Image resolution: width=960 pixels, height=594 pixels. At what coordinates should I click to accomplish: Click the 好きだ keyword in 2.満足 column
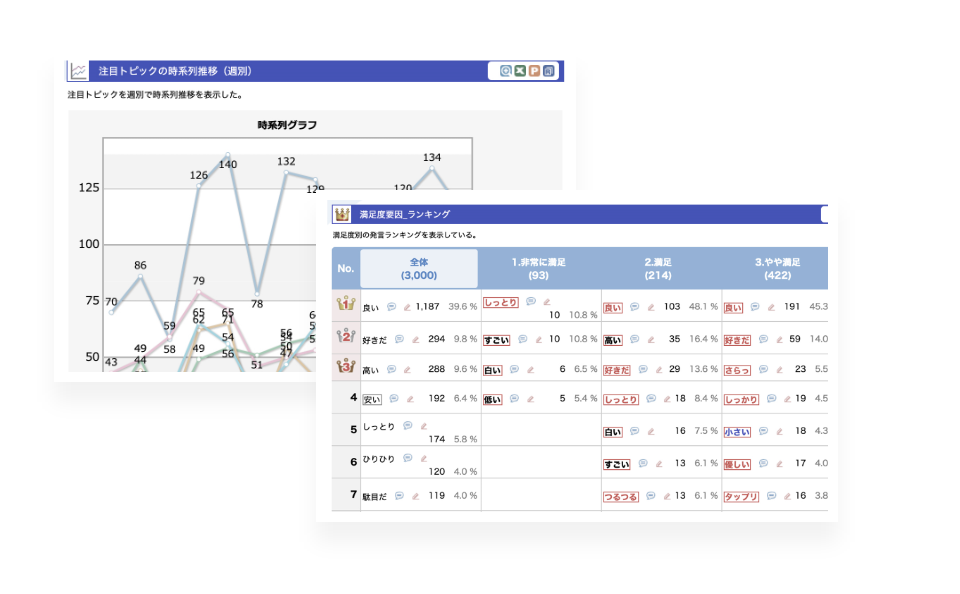coord(617,370)
